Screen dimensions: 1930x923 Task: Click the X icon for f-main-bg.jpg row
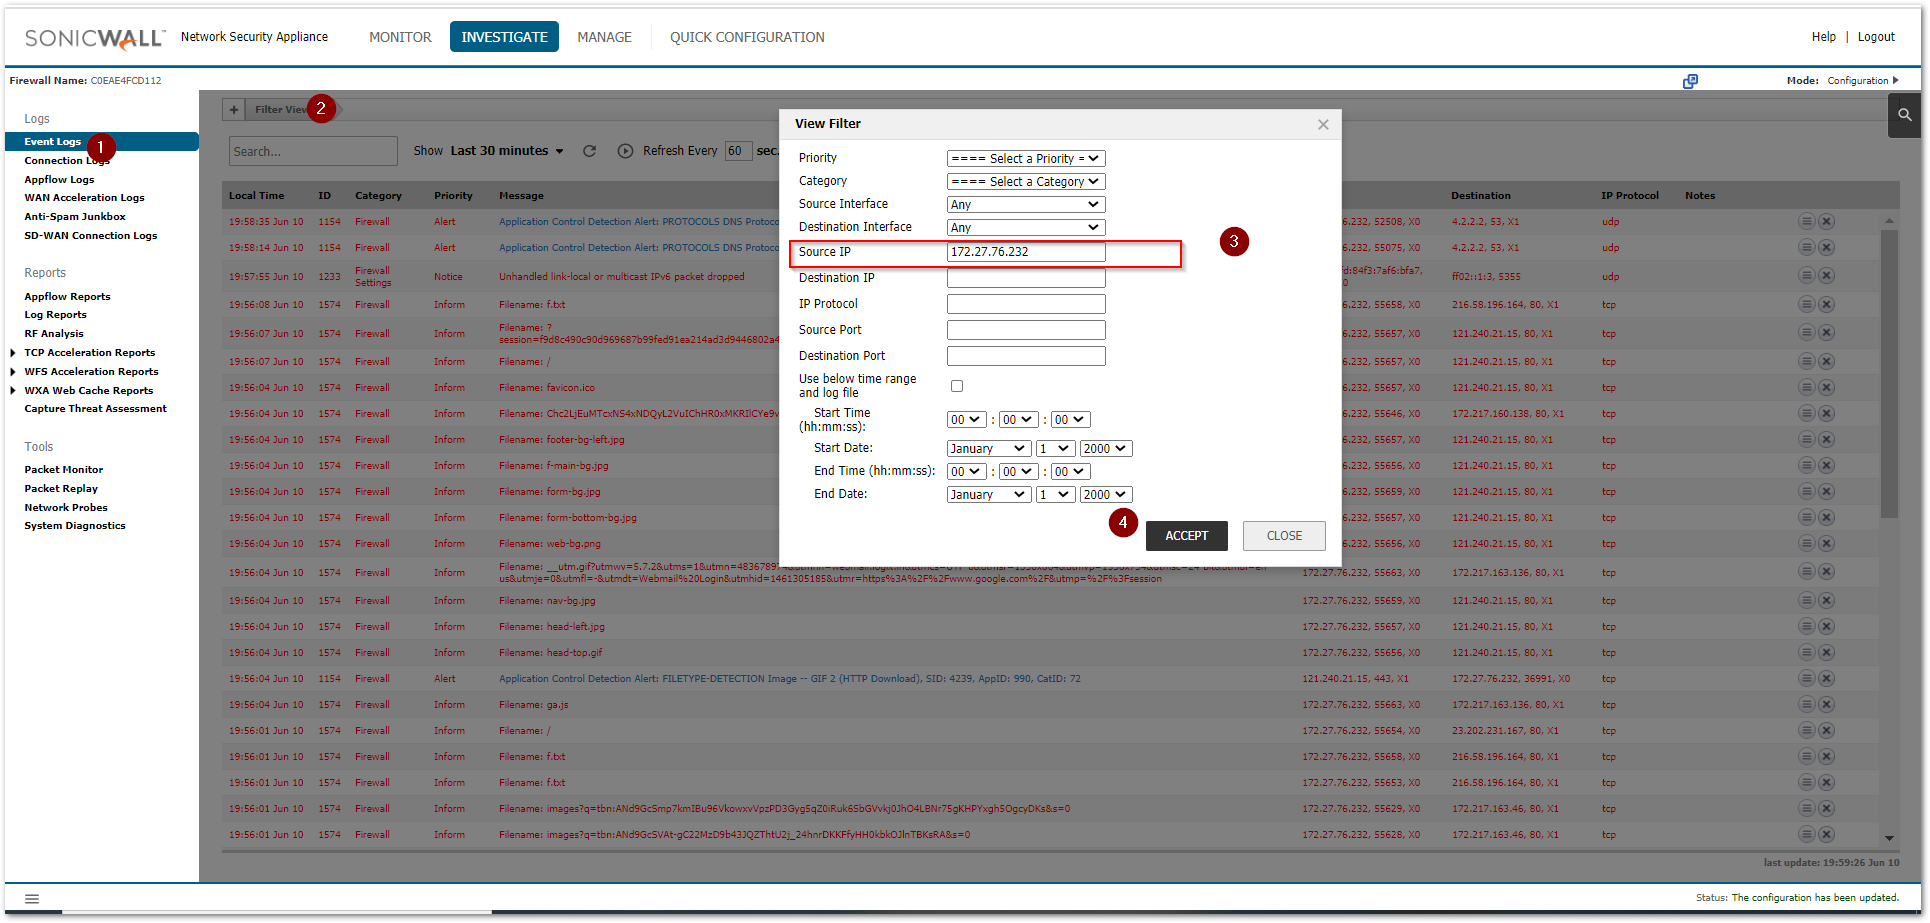tap(1826, 465)
